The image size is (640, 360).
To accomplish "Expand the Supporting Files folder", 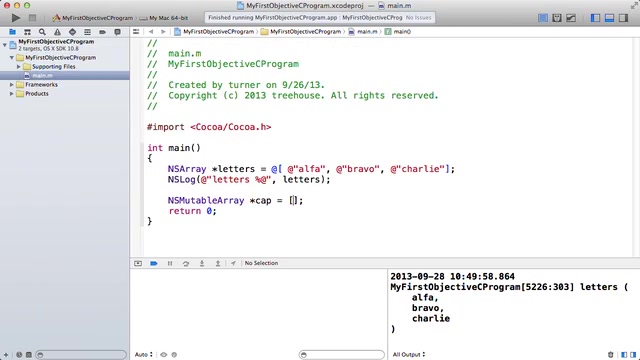I will tap(19, 67).
